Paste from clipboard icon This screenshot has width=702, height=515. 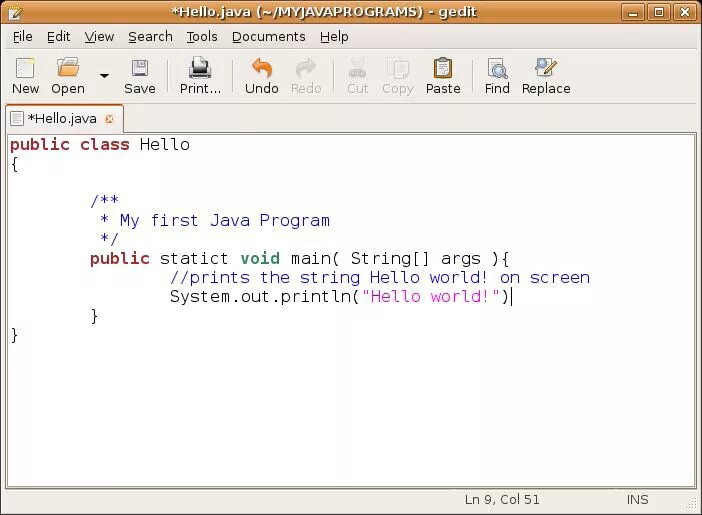(443, 68)
